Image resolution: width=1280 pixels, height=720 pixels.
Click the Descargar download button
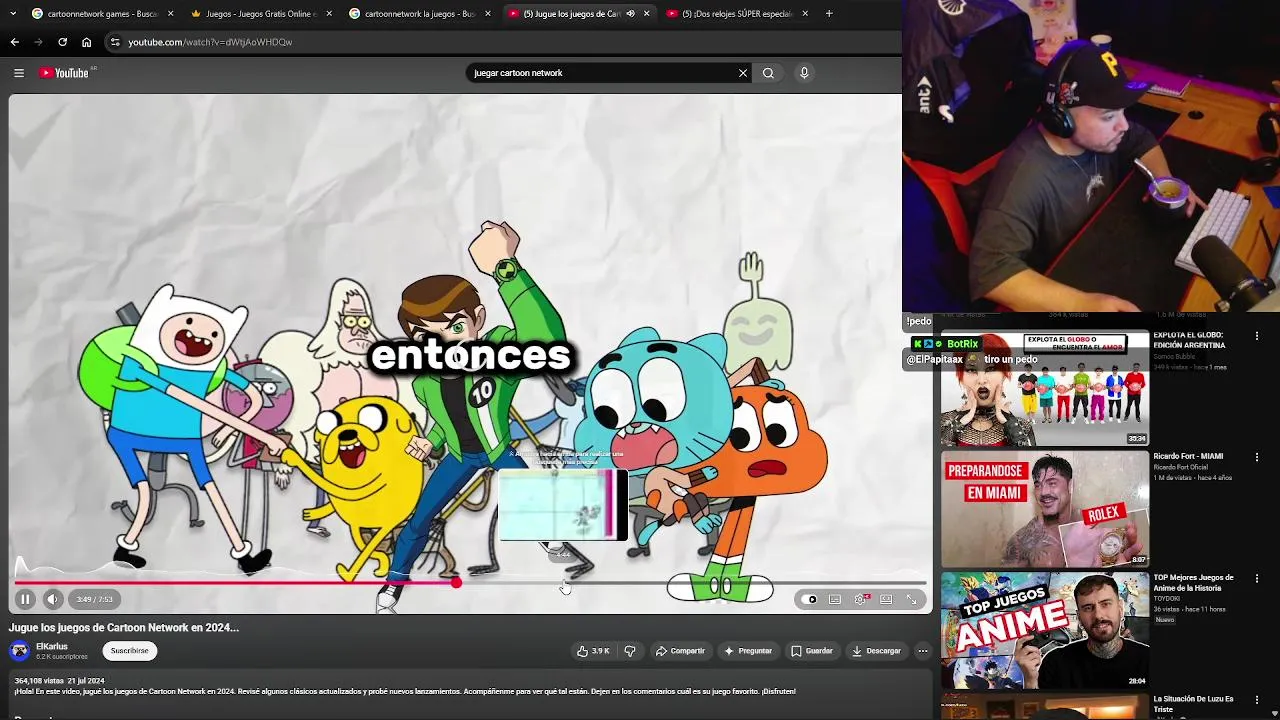click(876, 651)
